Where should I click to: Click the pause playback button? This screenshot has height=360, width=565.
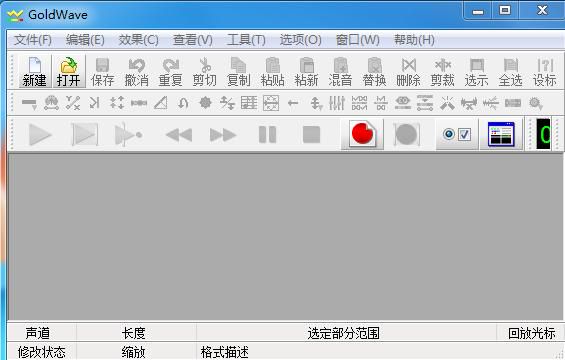coord(267,134)
